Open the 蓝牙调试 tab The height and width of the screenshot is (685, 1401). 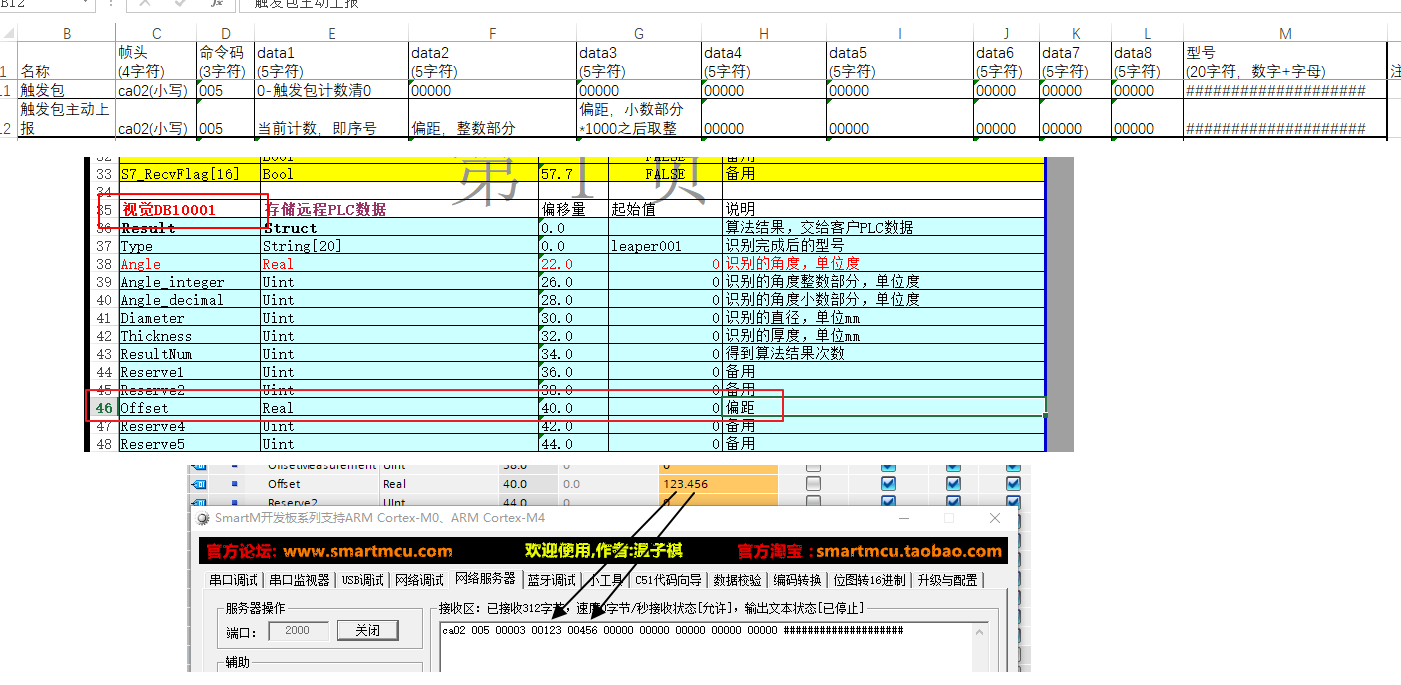551,580
